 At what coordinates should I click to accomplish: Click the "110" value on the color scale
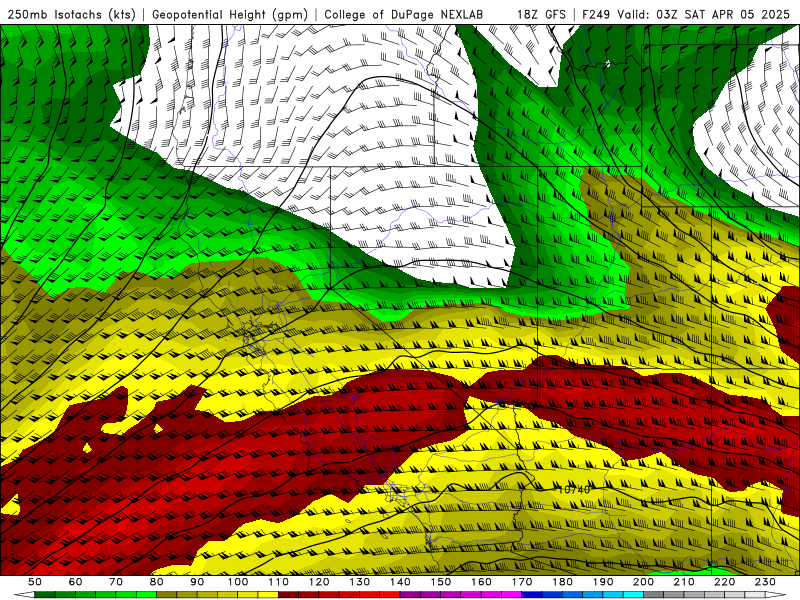click(x=279, y=582)
